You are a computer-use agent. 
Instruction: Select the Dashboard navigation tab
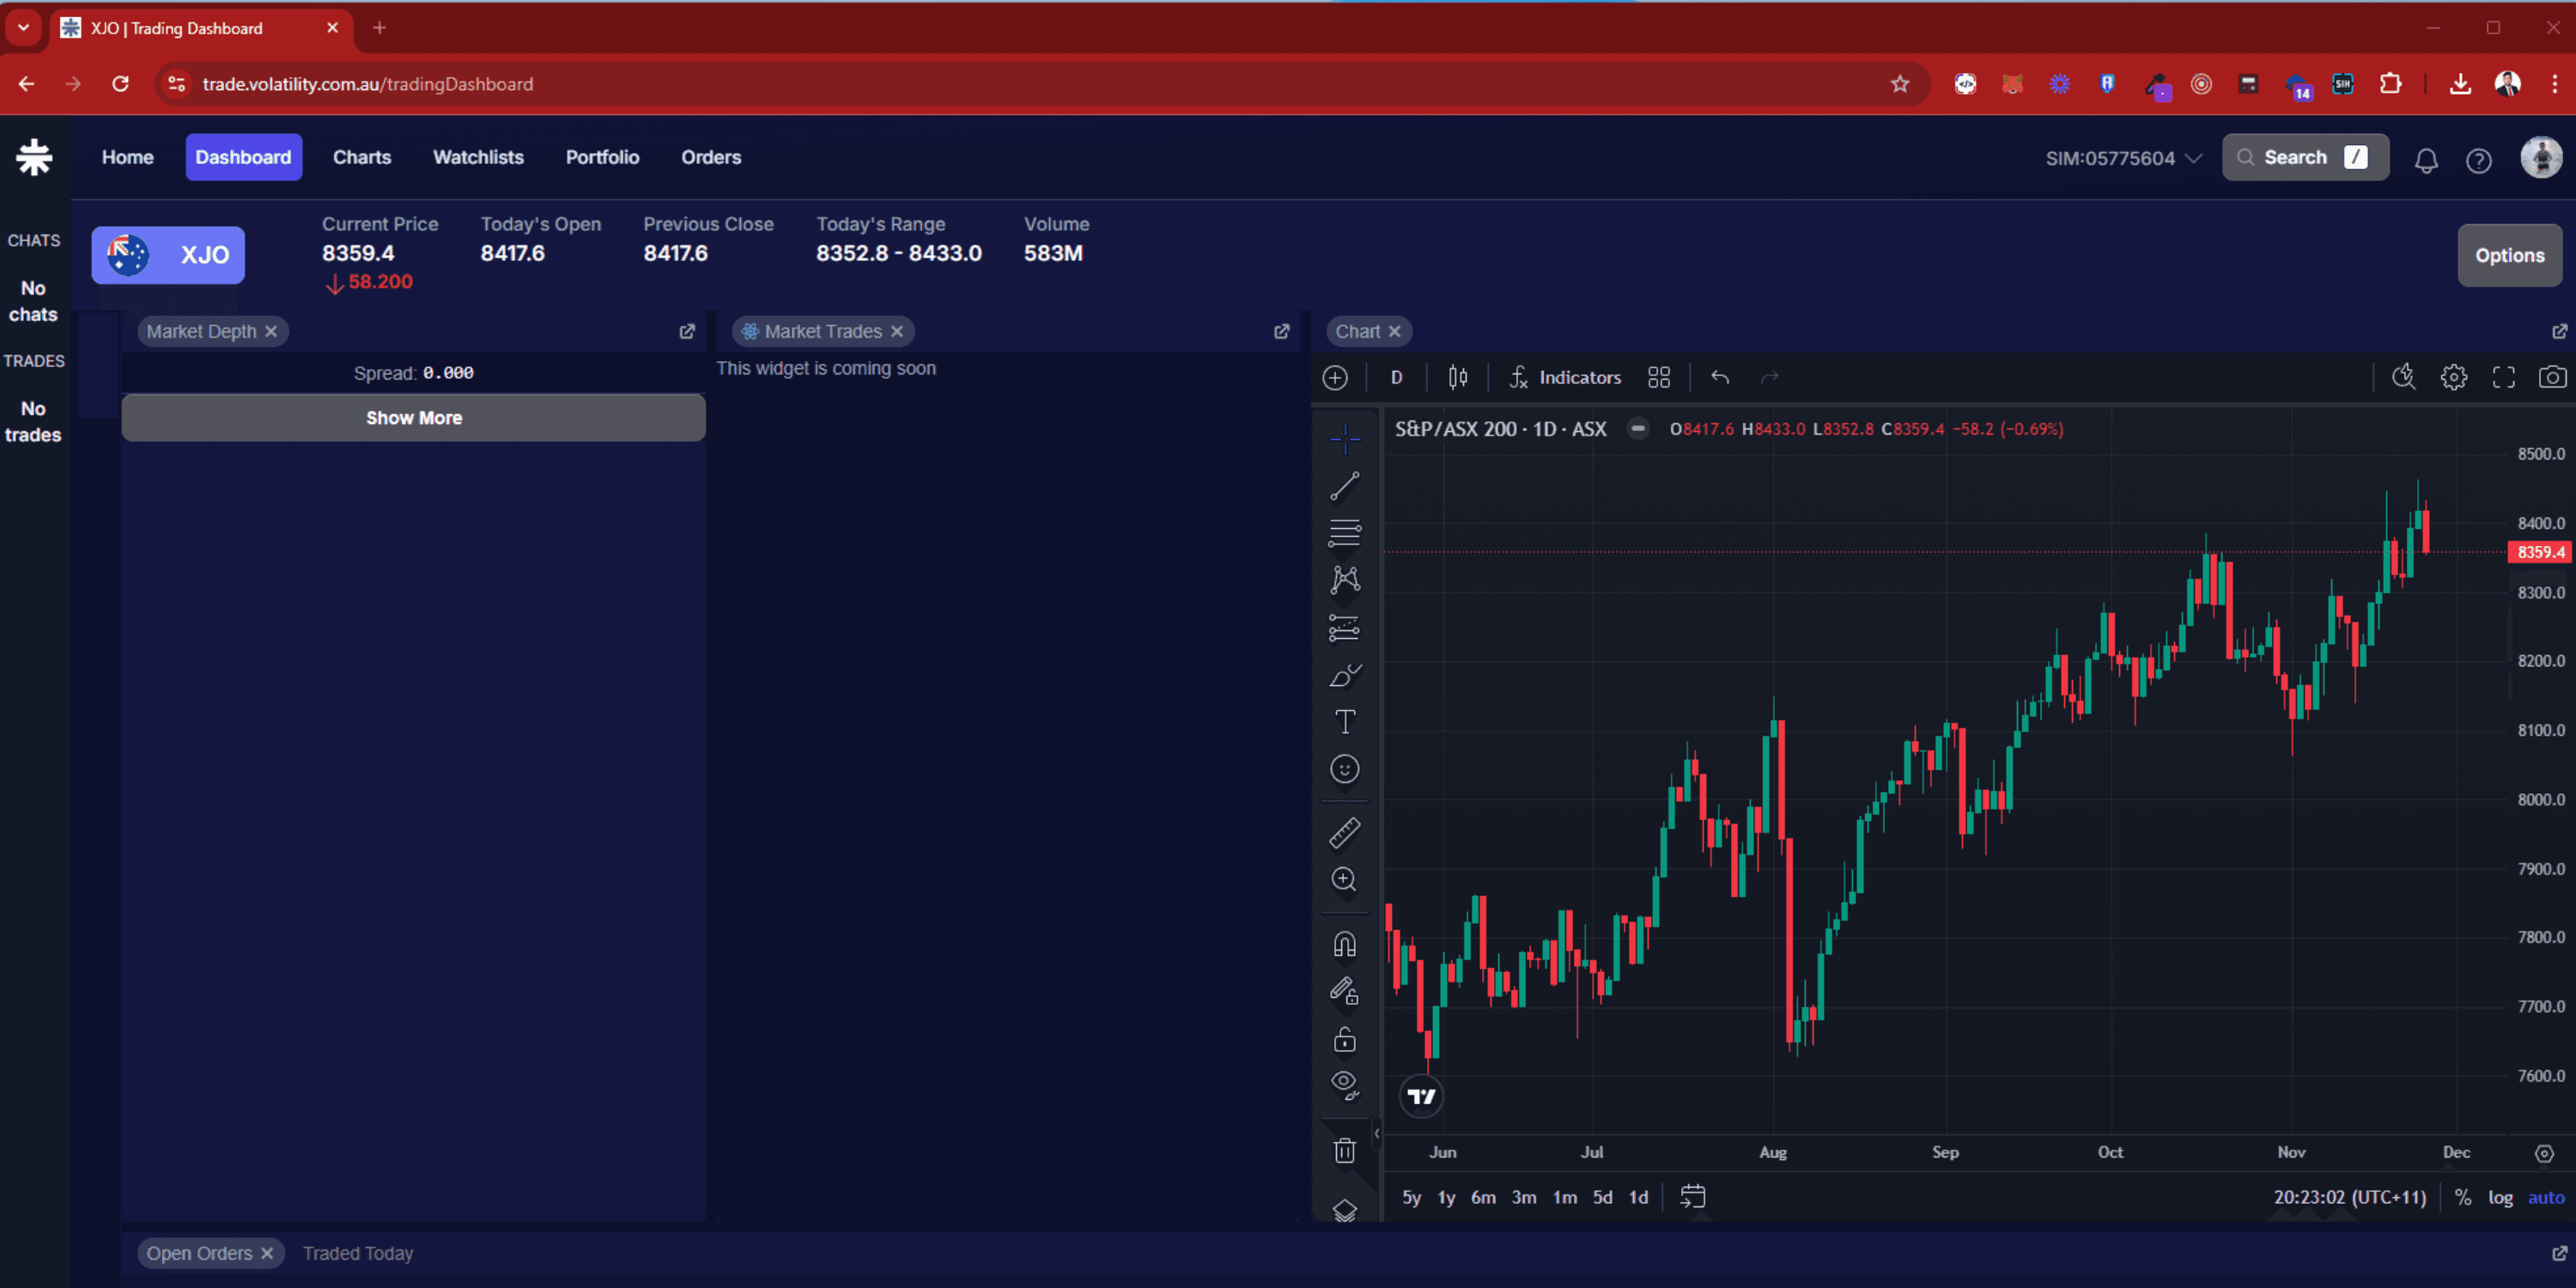tap(243, 157)
